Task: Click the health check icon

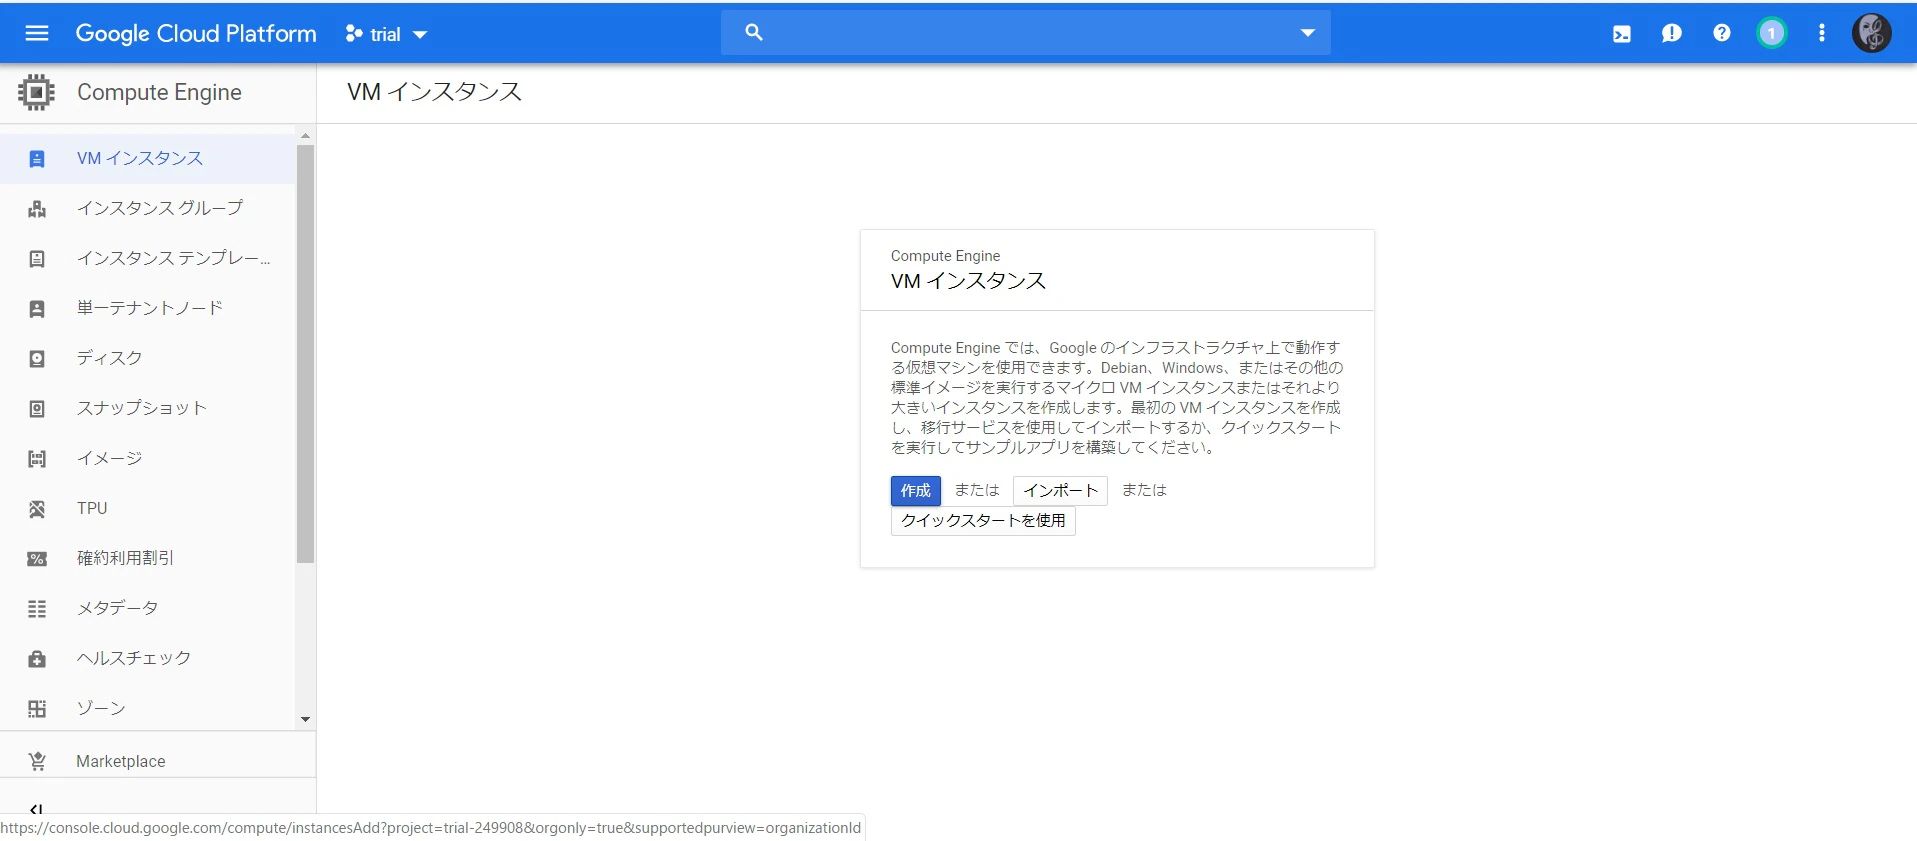Action: pos(37,659)
